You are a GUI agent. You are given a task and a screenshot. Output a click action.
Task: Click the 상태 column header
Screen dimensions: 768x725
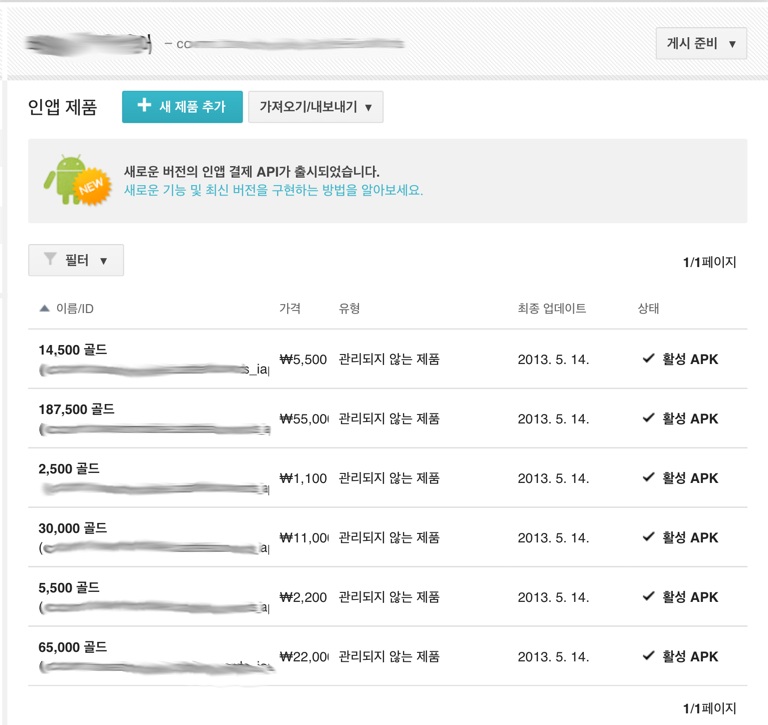[x=648, y=308]
